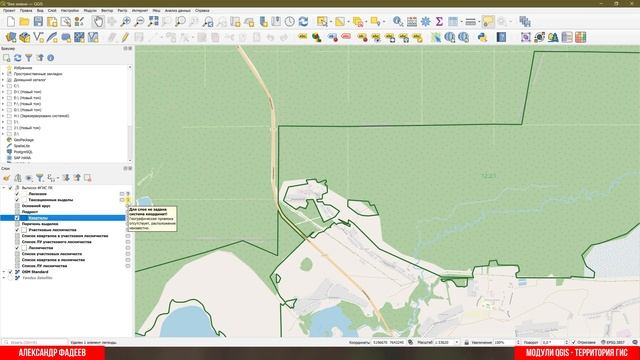Open the Вектор menu
This screenshot has height=360, width=640.
[107, 11]
